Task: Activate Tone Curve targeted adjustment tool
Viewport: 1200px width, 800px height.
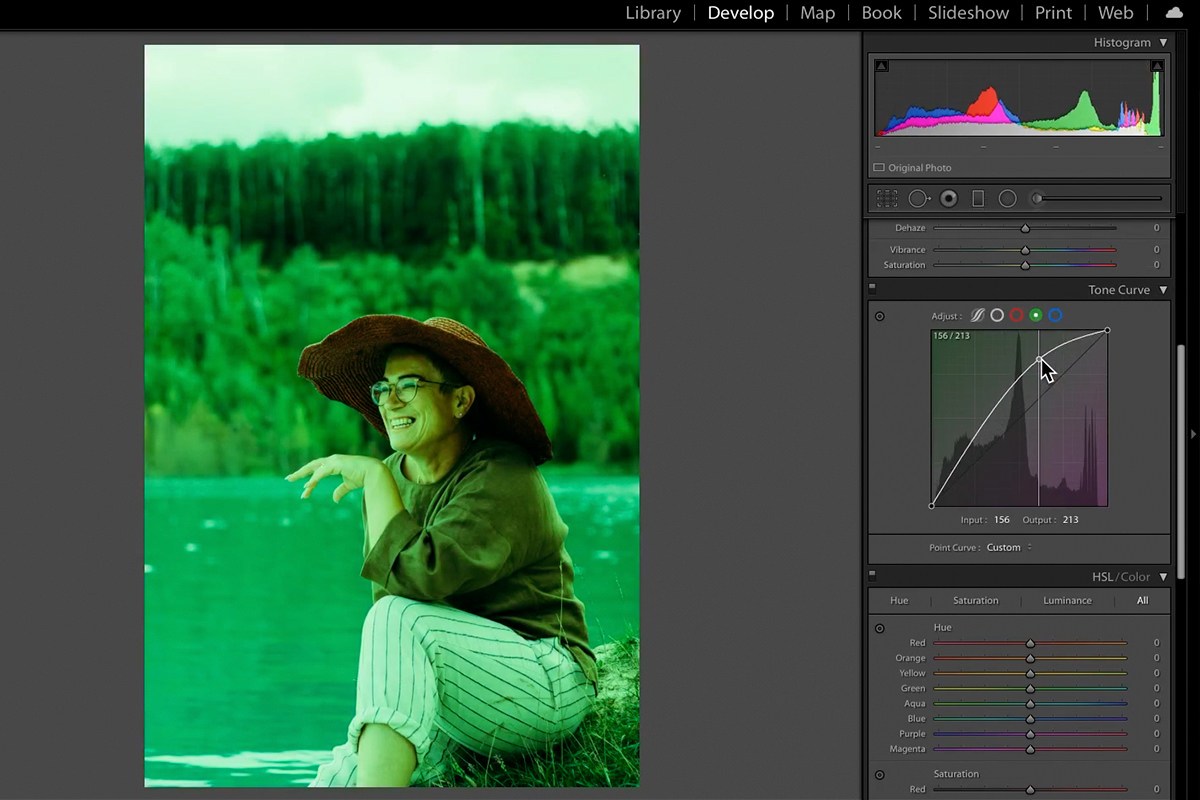Action: point(880,316)
